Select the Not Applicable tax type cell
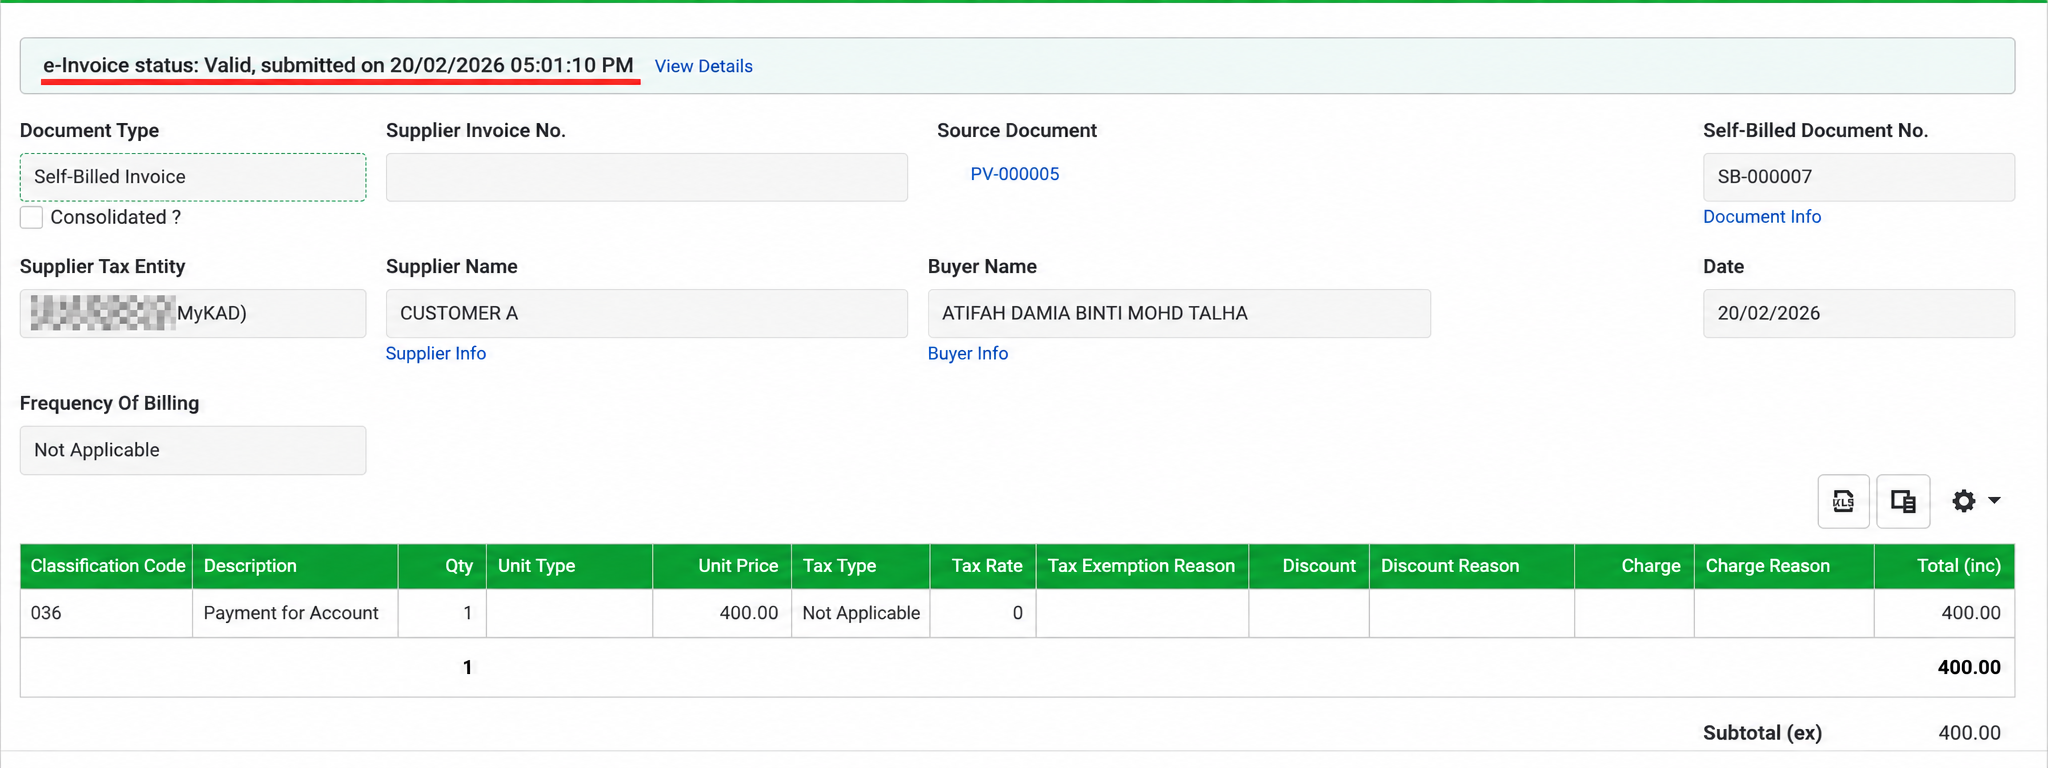The image size is (2048, 768). tap(860, 613)
